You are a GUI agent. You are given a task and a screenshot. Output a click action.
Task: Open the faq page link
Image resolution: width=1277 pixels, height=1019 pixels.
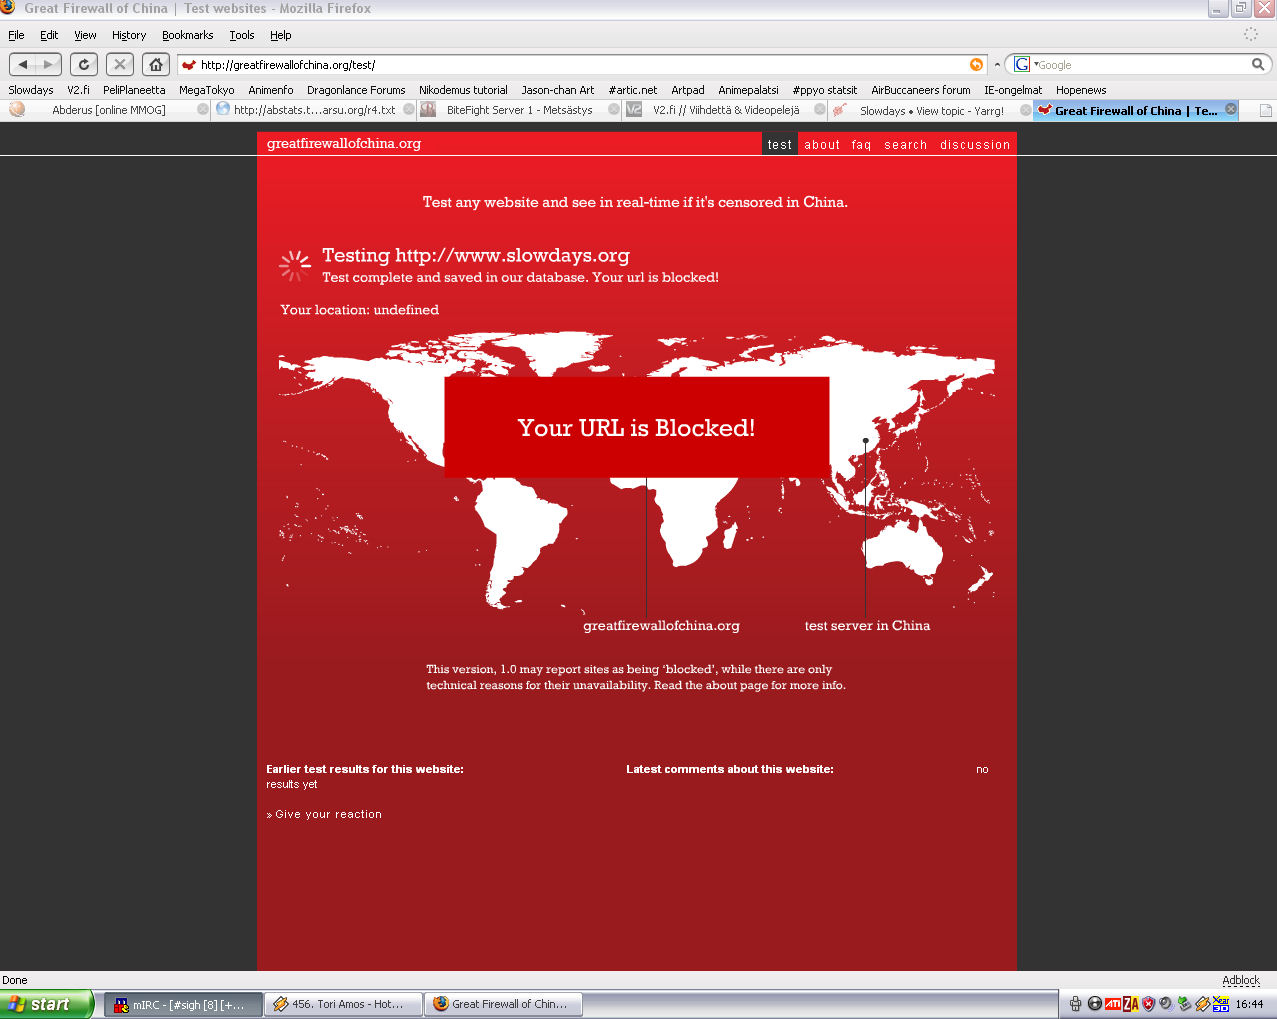click(861, 145)
